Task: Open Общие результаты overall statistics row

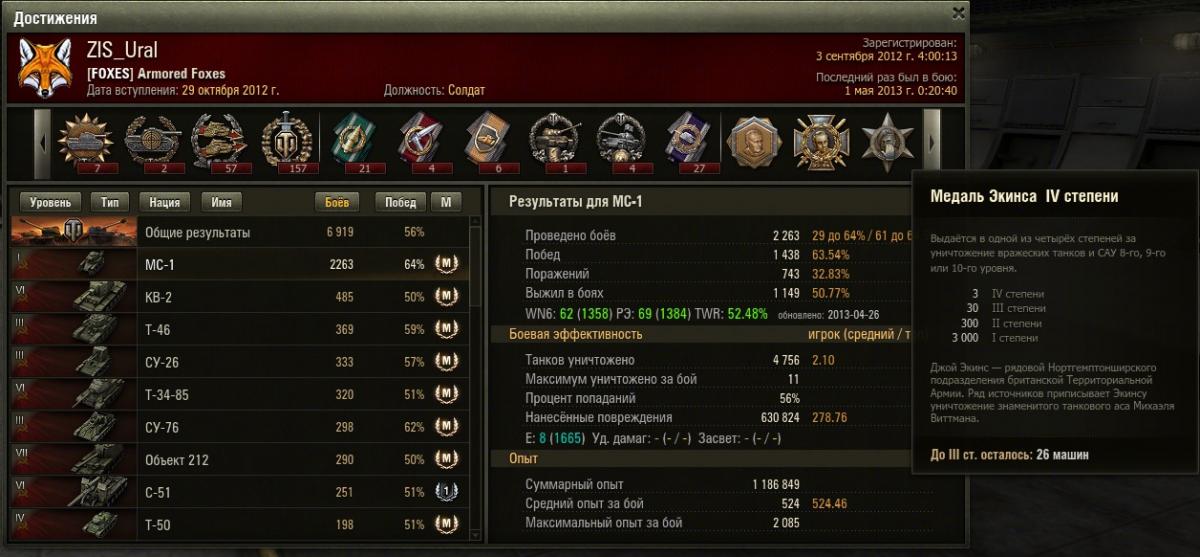Action: tap(239, 232)
